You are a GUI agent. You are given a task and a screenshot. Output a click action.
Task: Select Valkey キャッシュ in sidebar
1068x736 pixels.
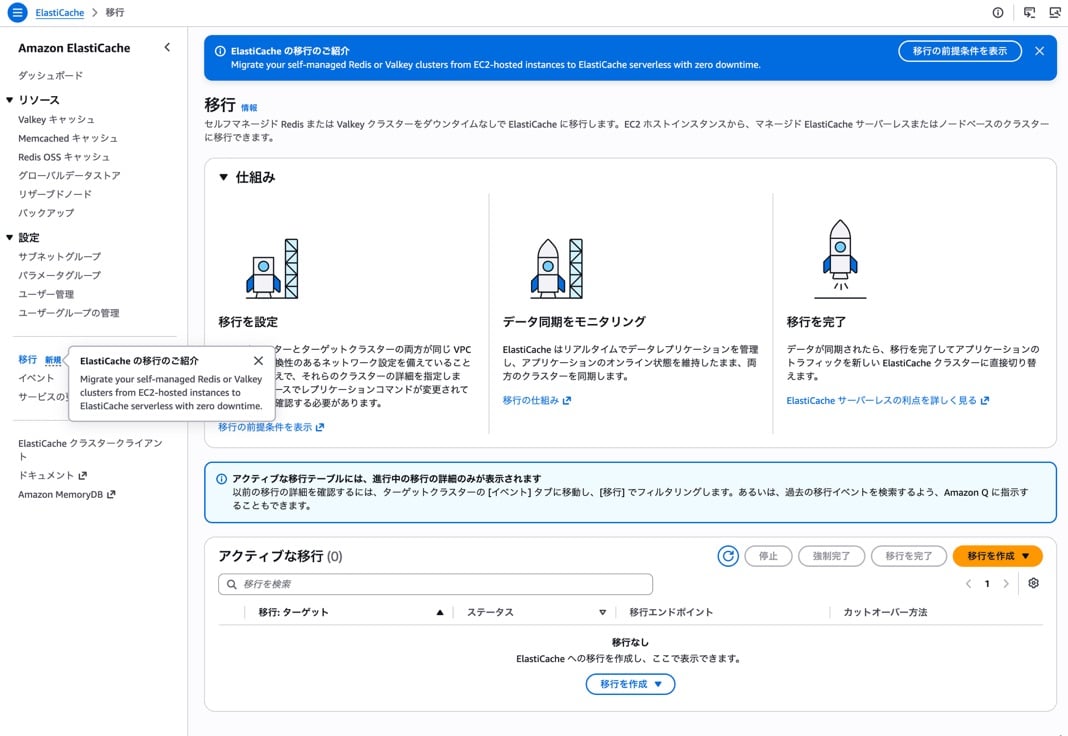(57, 120)
